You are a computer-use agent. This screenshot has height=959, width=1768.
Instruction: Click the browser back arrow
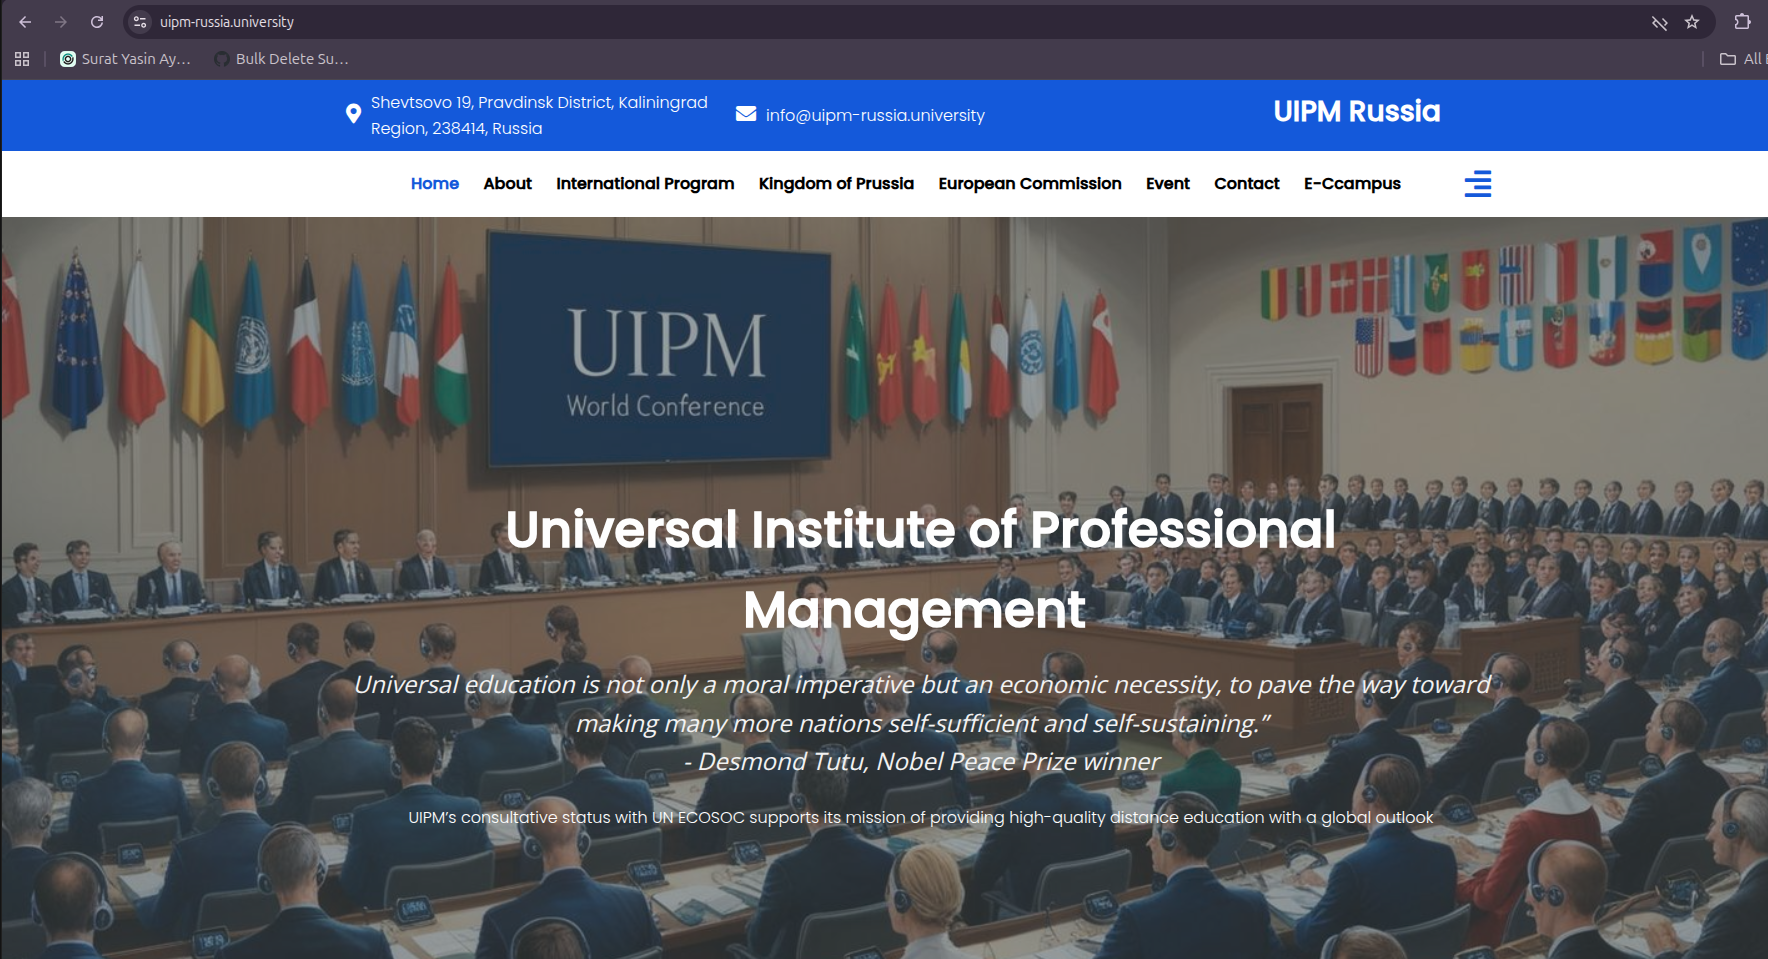click(x=25, y=22)
